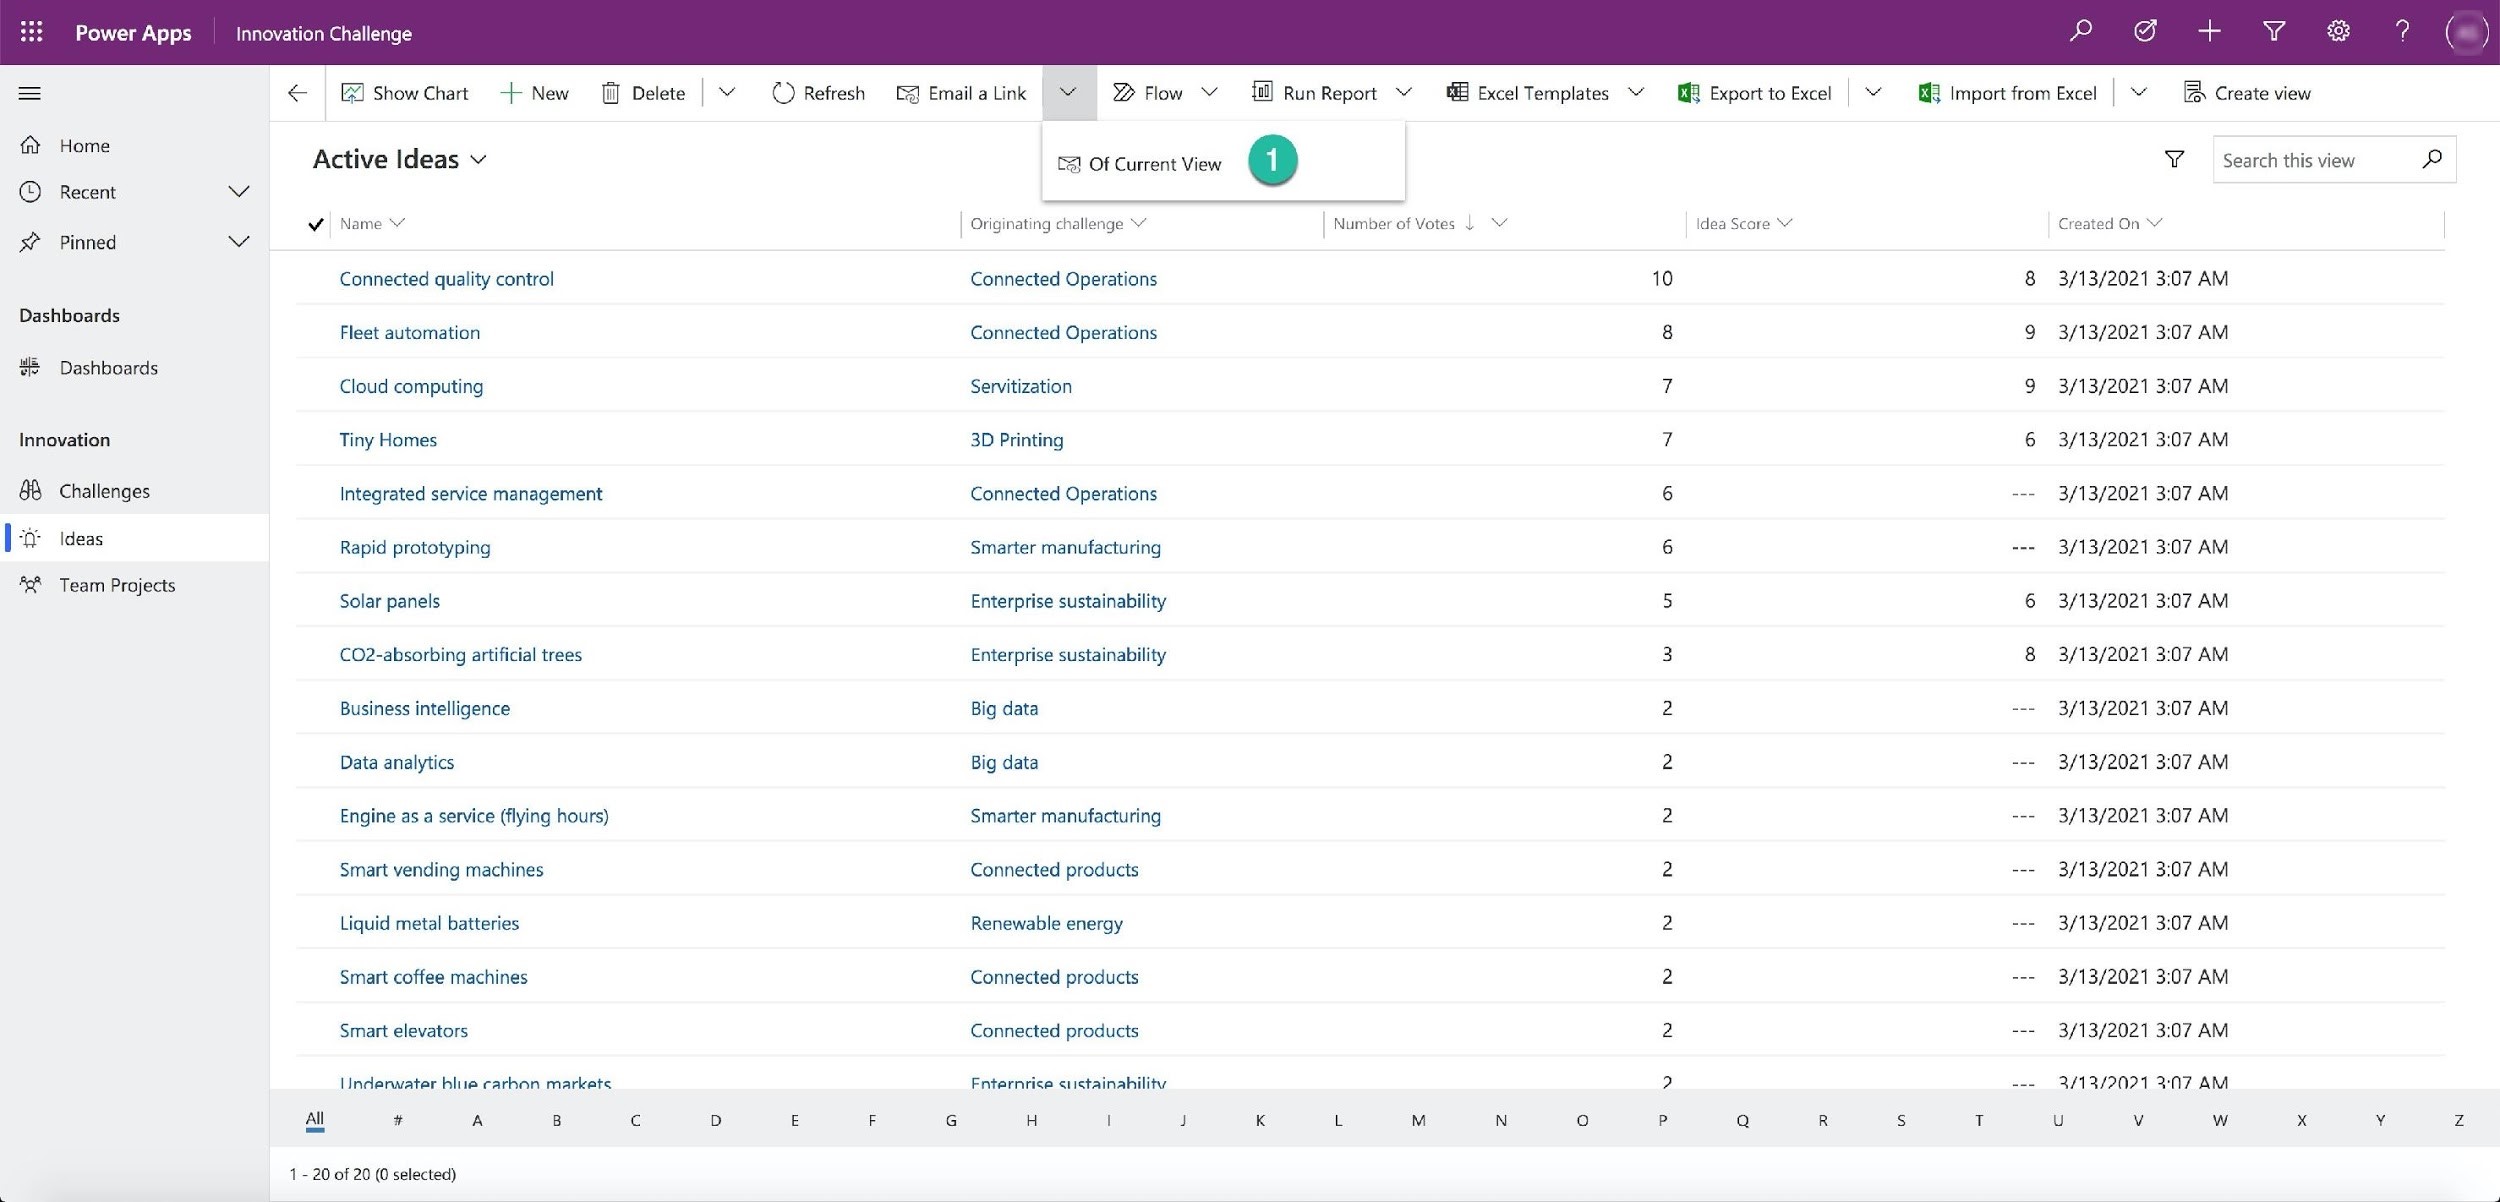The width and height of the screenshot is (2500, 1202).
Task: Open Excel Templates command
Action: point(1527,93)
